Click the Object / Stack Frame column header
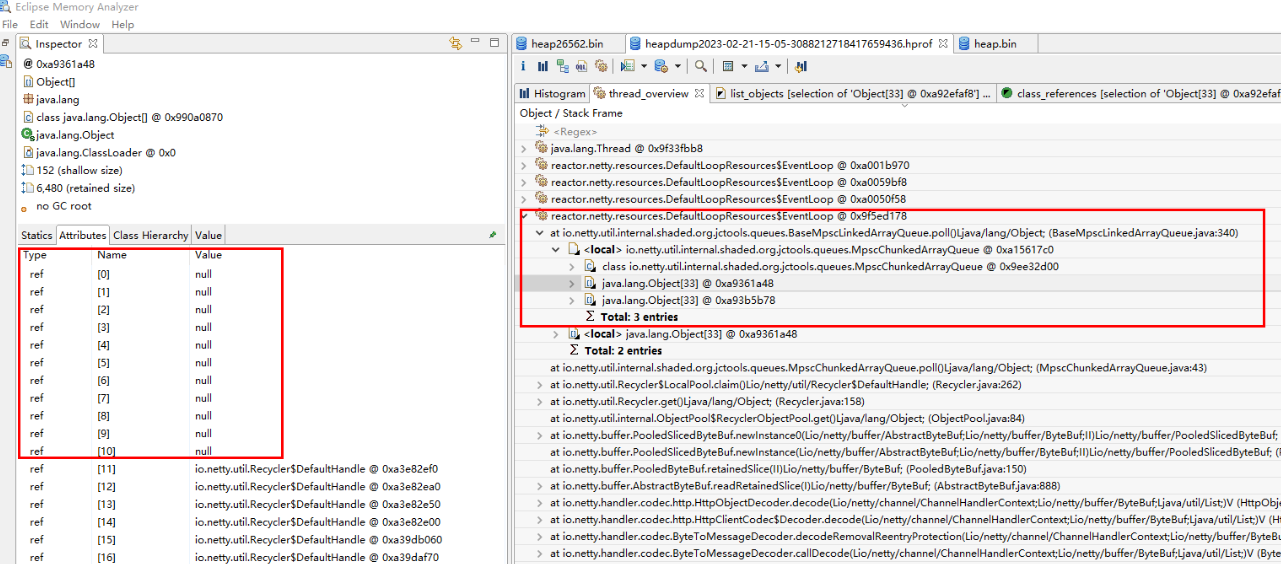Viewport: 1281px width, 564px height. (x=570, y=113)
